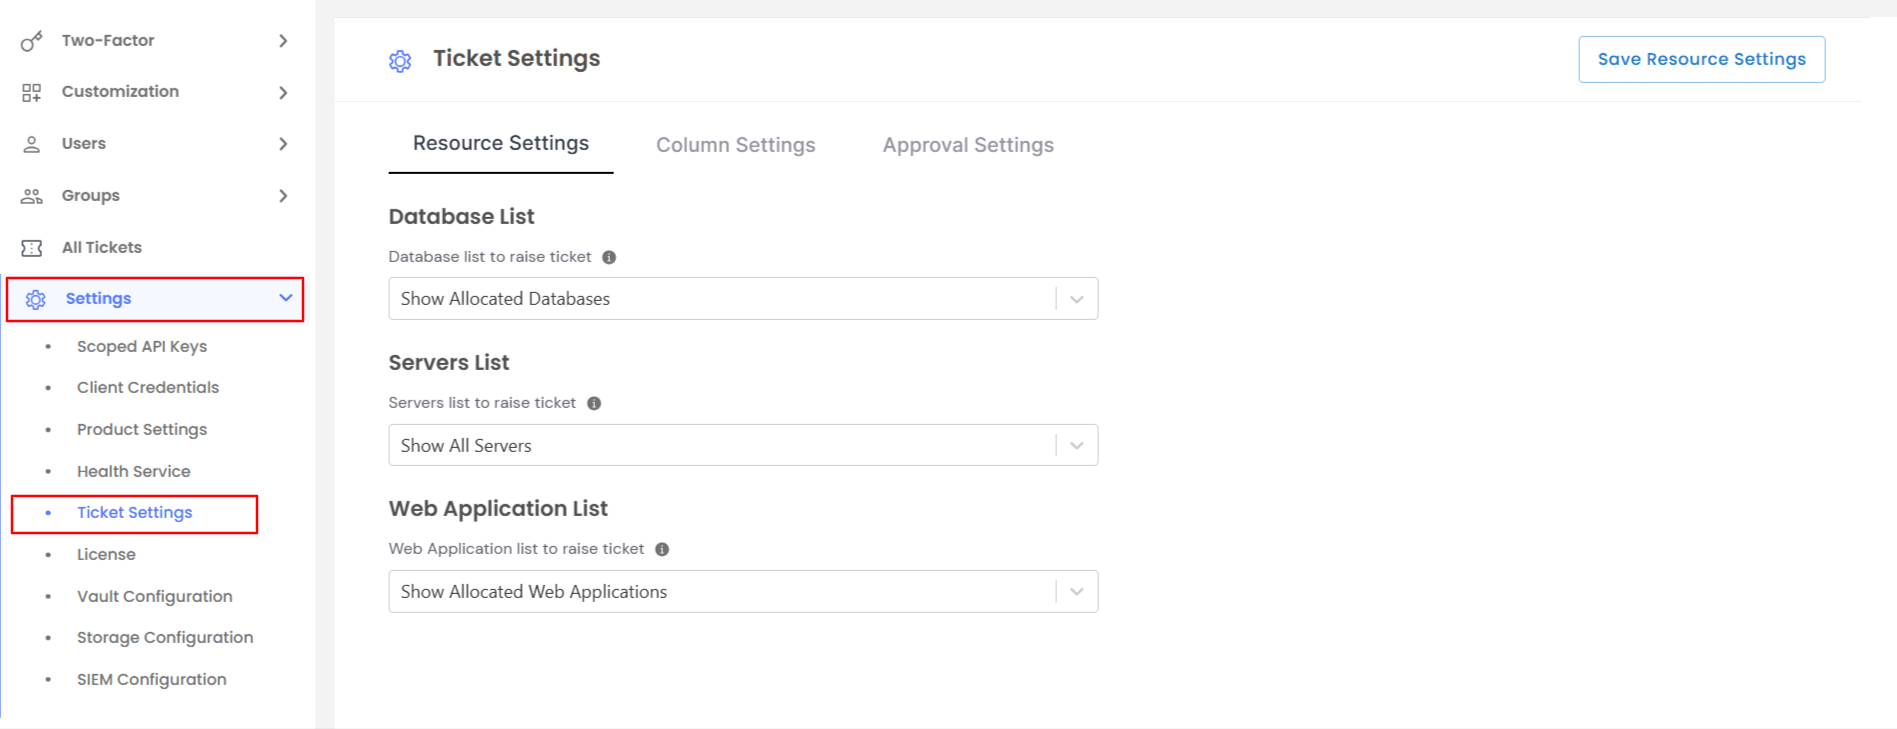Open the Show Allocated Databases dropdown

742,299
